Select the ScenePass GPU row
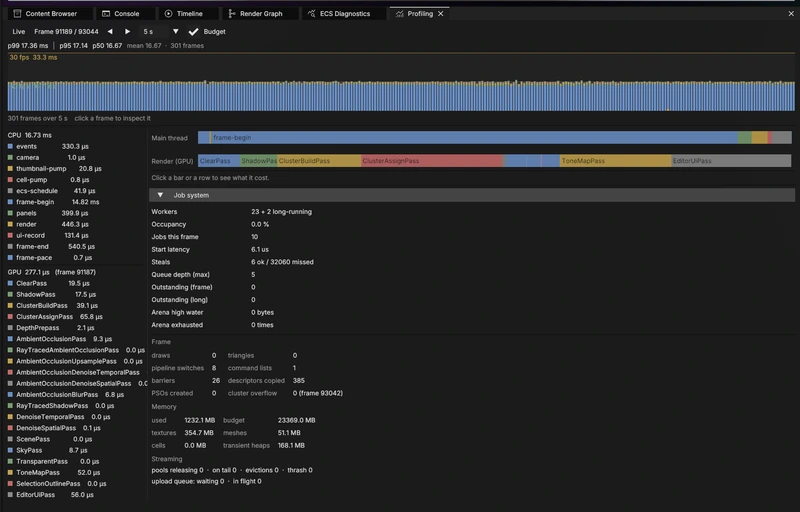 point(51,440)
